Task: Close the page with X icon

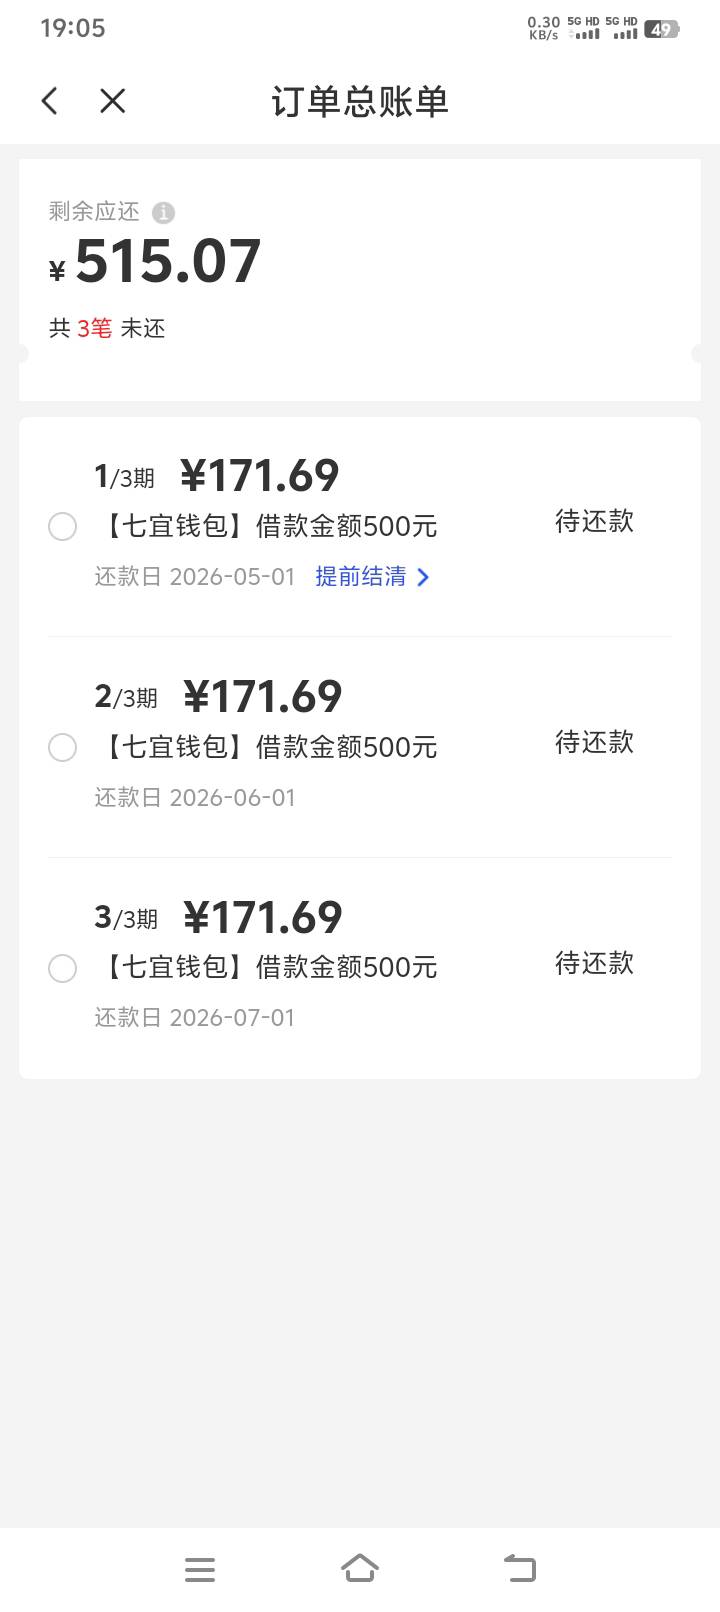Action: pyautogui.click(x=113, y=100)
